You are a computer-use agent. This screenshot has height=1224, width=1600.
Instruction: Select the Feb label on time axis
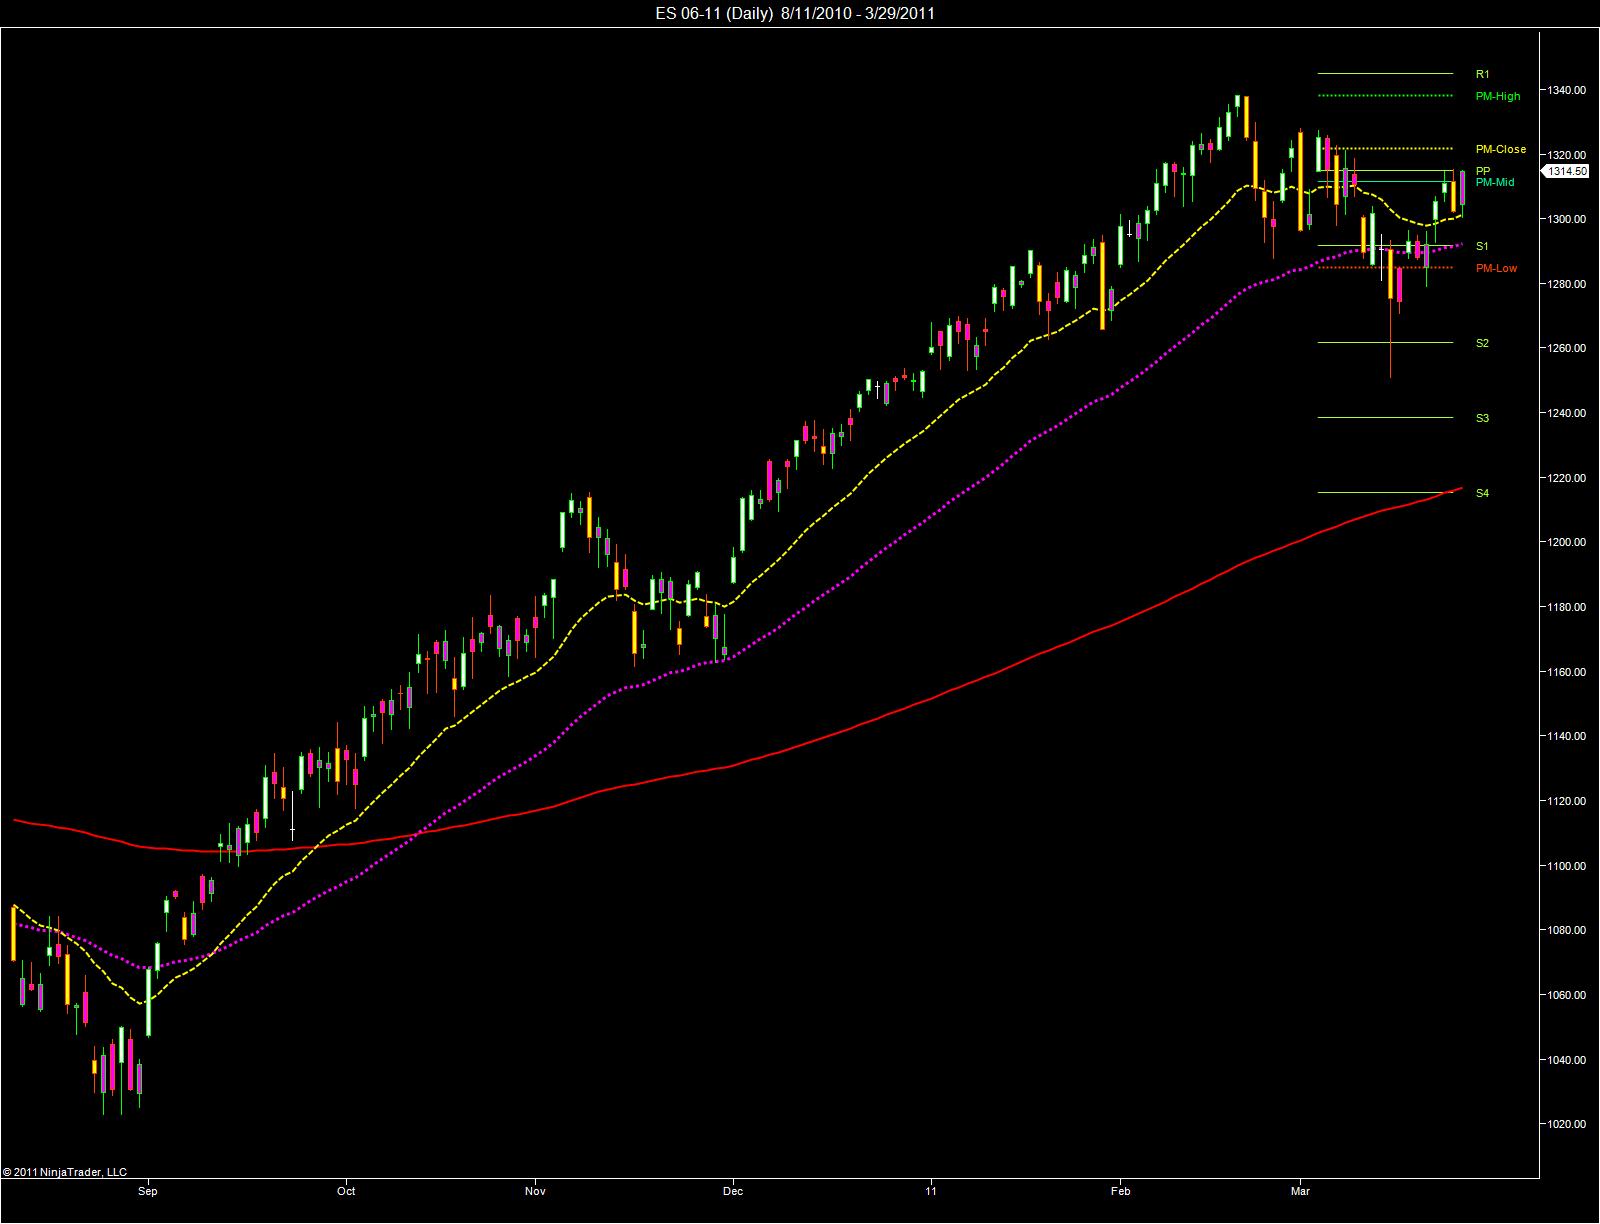[1120, 1191]
